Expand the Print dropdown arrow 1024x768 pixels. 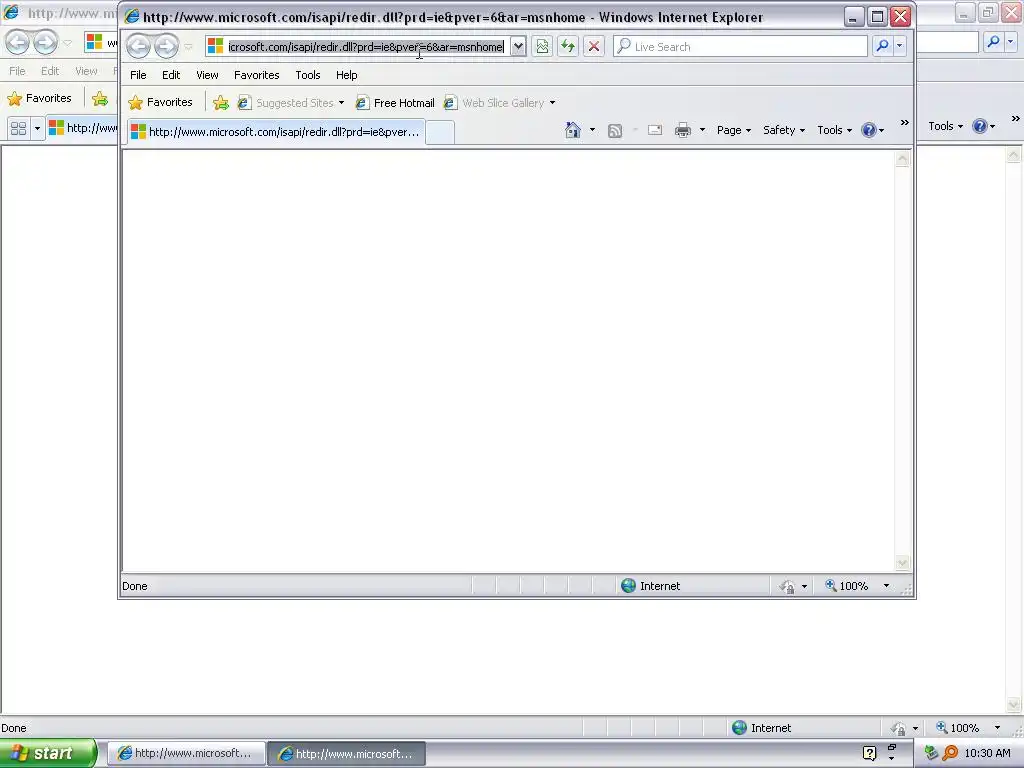[x=703, y=131]
